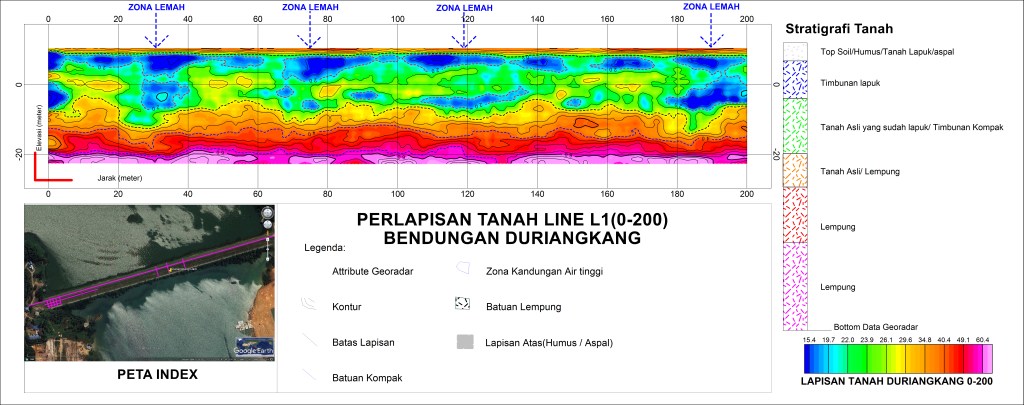
Task: Click the Zona Kandungan Air tinggi symbol
Action: (x=462, y=268)
